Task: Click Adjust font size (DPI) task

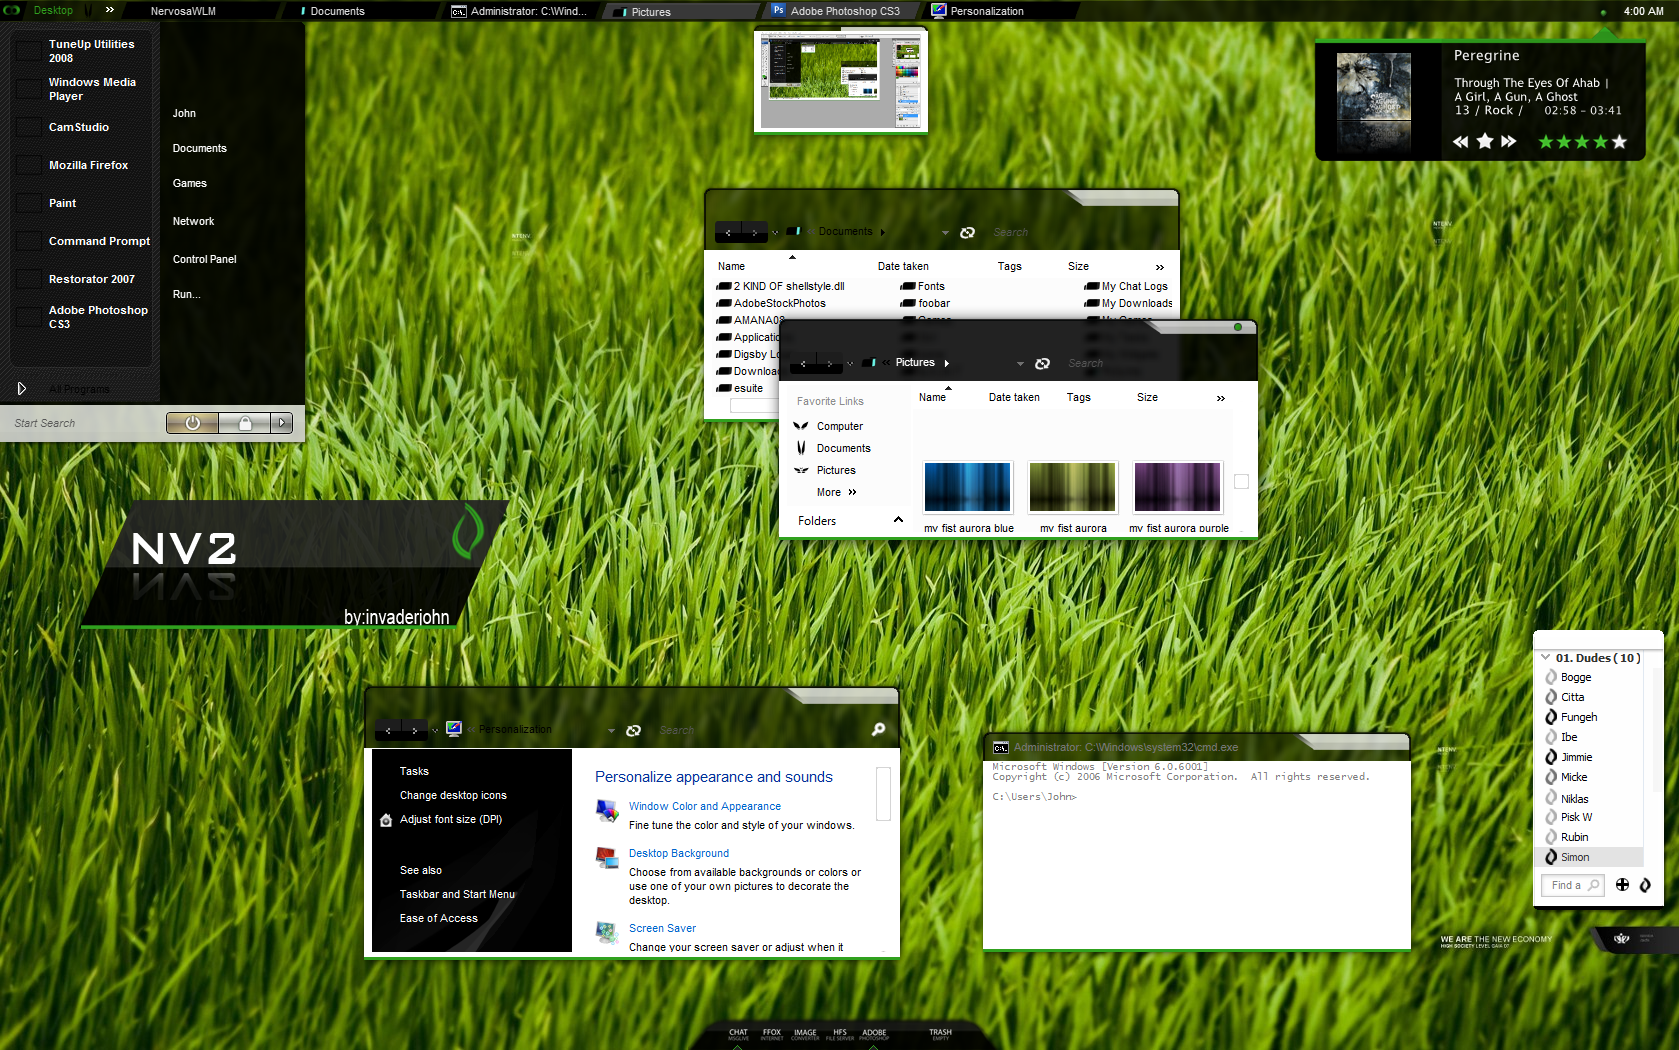Action: [451, 819]
